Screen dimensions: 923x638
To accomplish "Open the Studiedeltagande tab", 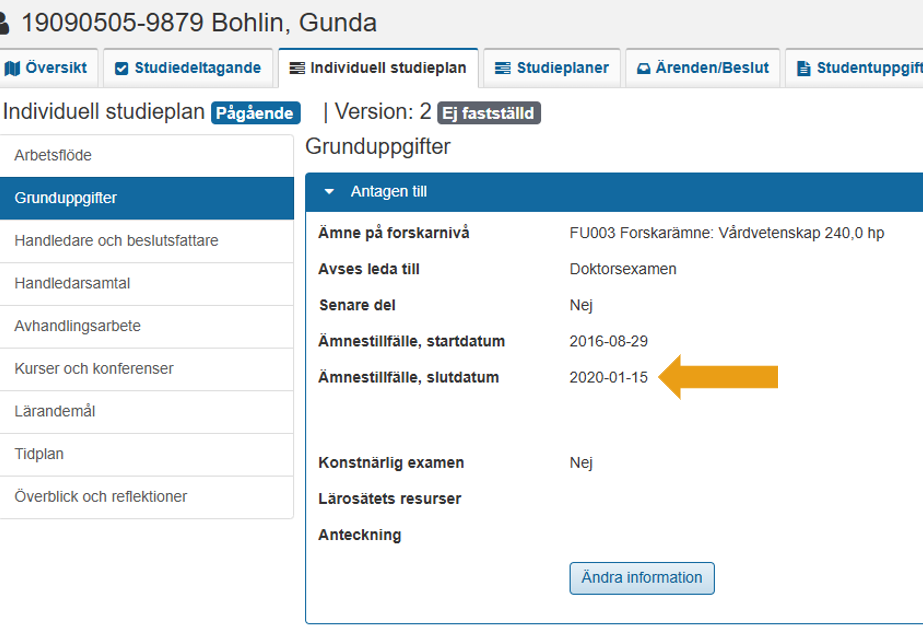I will 189,68.
